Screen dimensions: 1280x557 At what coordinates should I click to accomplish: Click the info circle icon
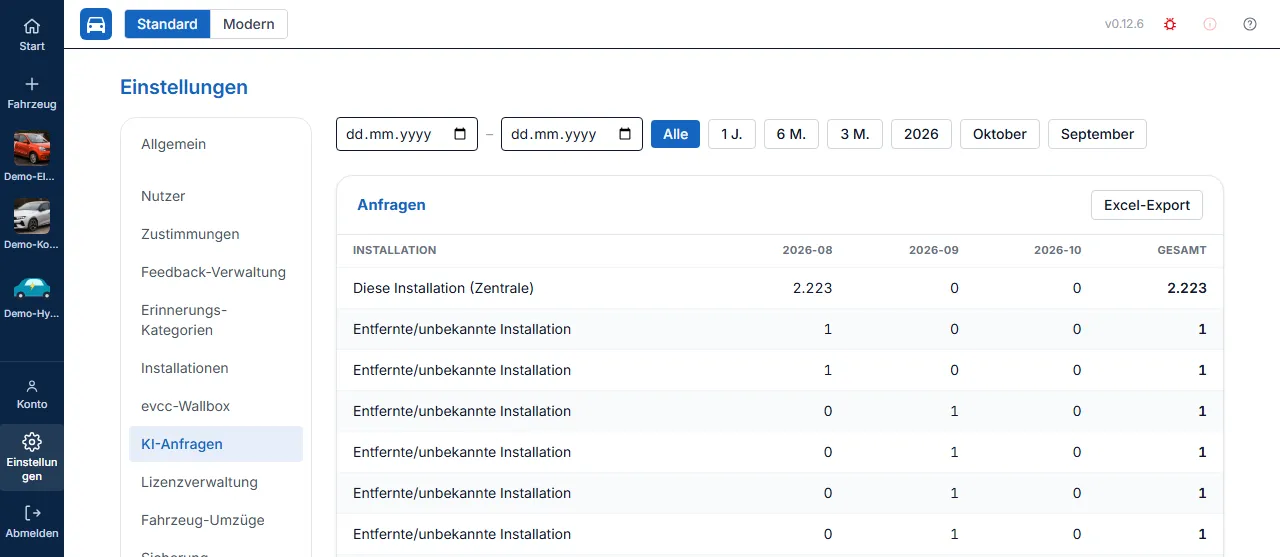pos(1210,24)
